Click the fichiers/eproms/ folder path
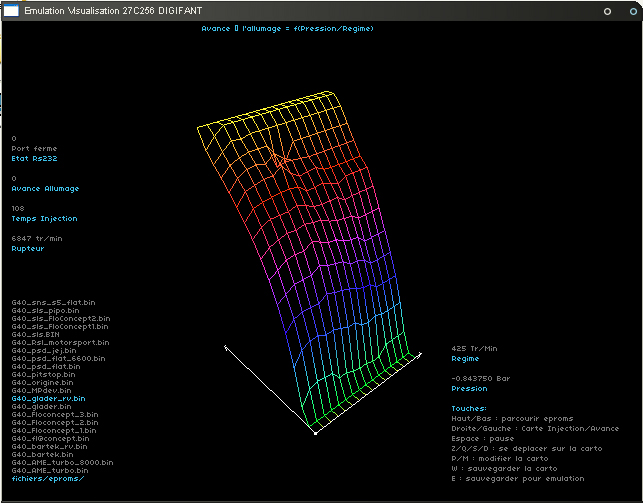Viewport: 643px width, 503px height. [48, 478]
